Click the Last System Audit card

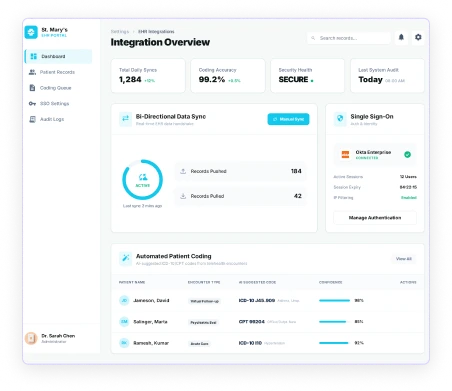click(x=387, y=76)
